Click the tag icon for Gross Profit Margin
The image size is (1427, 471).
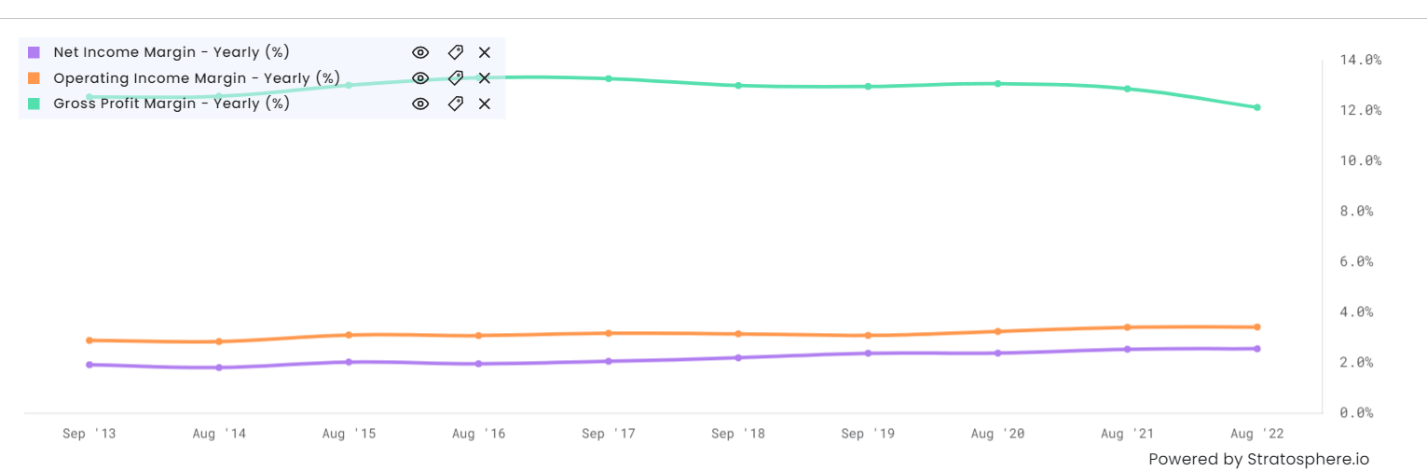(455, 104)
